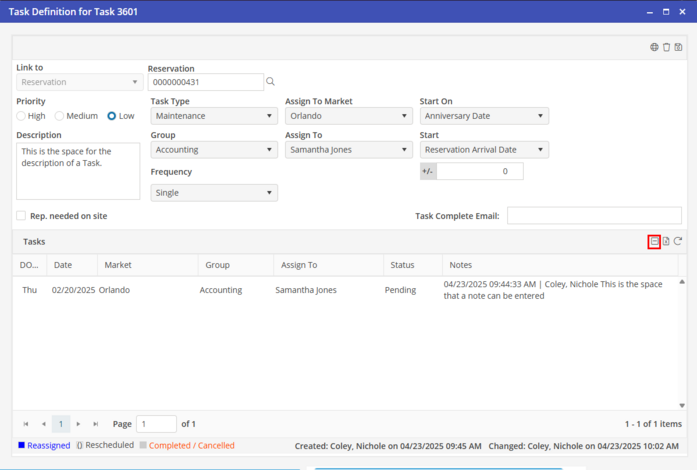Check the Rep. needed on site box

click(x=21, y=216)
